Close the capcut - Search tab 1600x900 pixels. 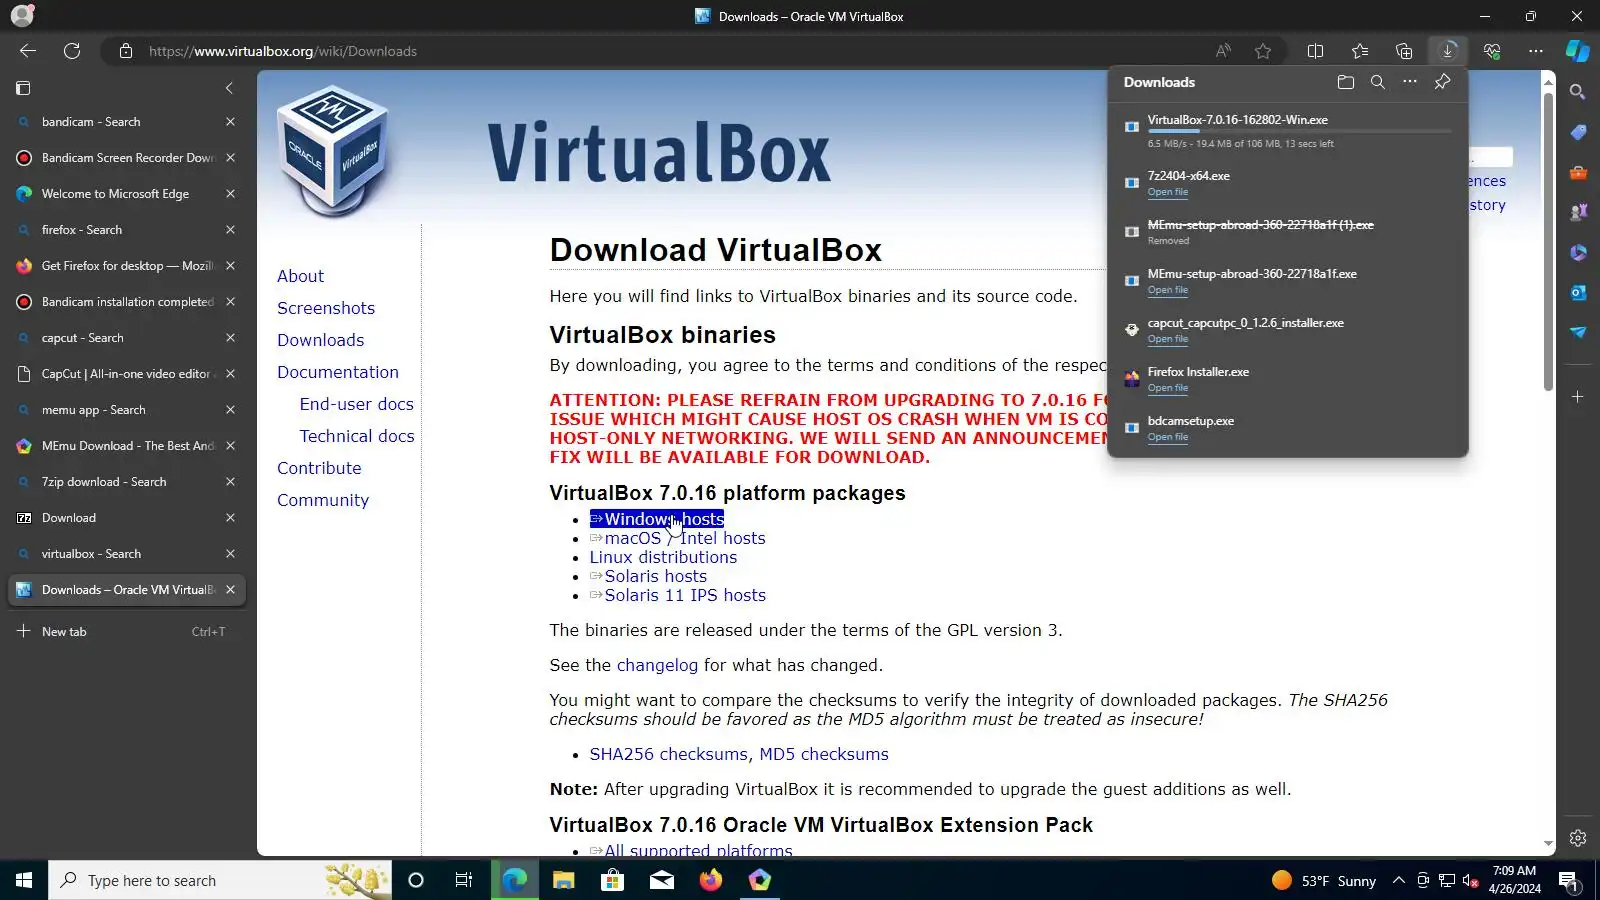tap(230, 338)
